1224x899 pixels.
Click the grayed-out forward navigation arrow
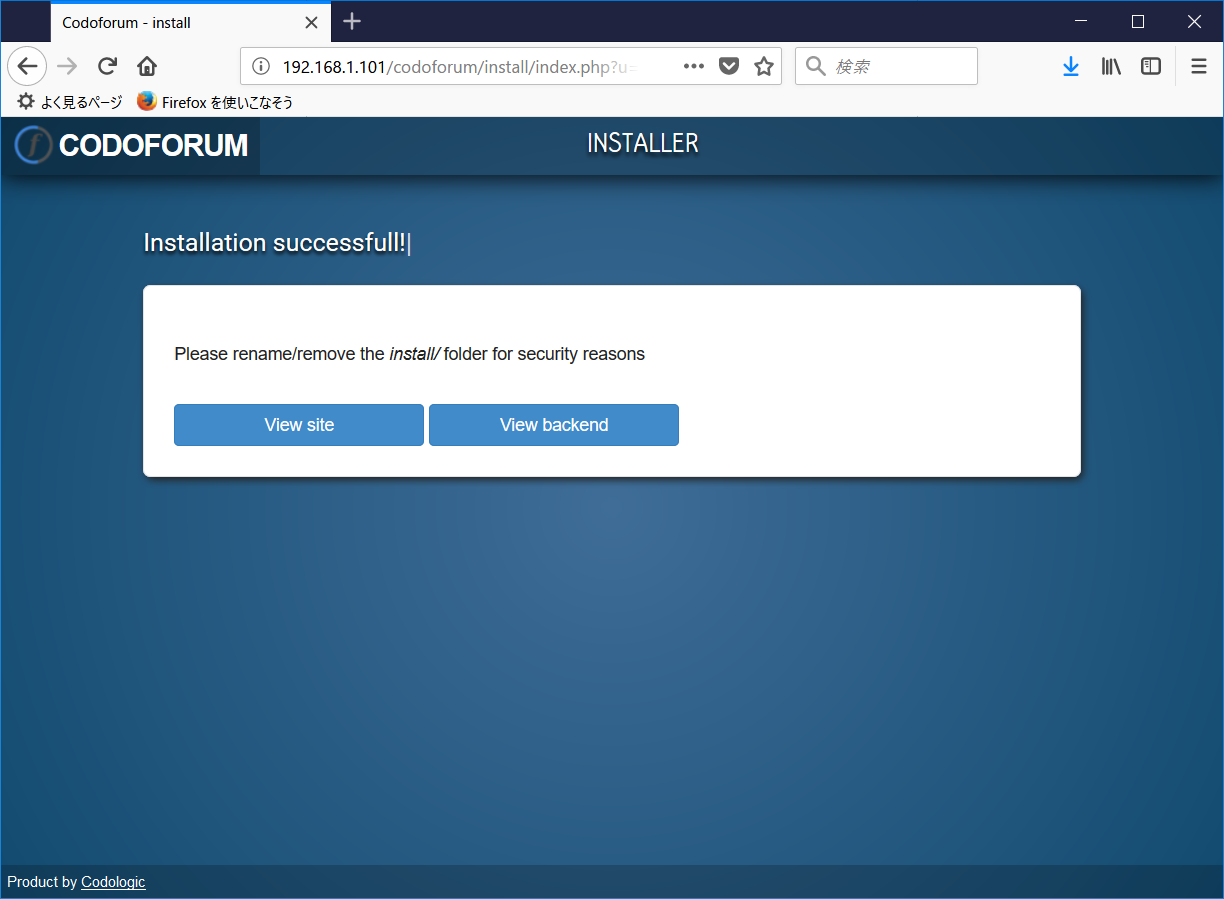click(66, 66)
